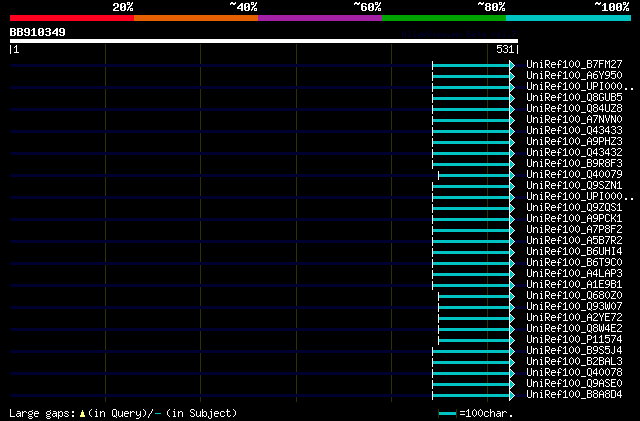Viewport: 640px width, 421px height.
Task: Select the UniRef100_B2BAL3 label
Action: coord(574,362)
